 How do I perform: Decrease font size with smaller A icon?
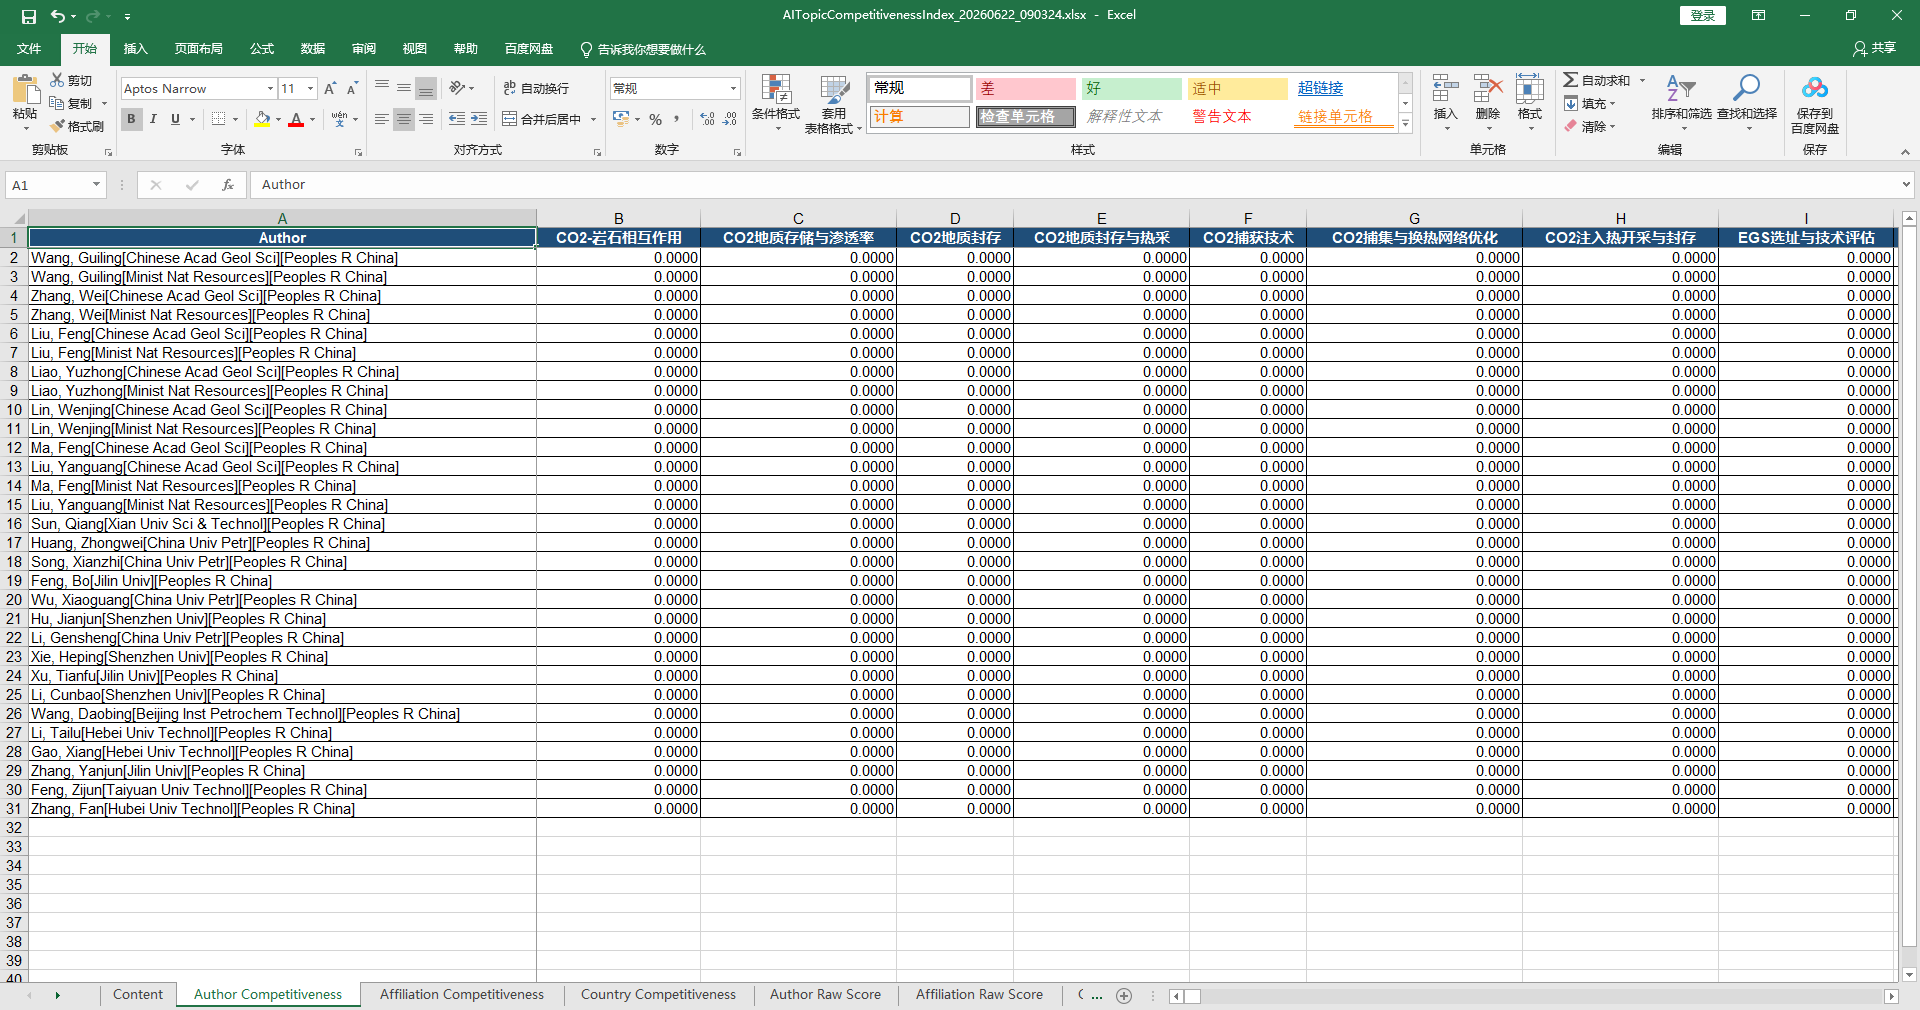coord(352,88)
